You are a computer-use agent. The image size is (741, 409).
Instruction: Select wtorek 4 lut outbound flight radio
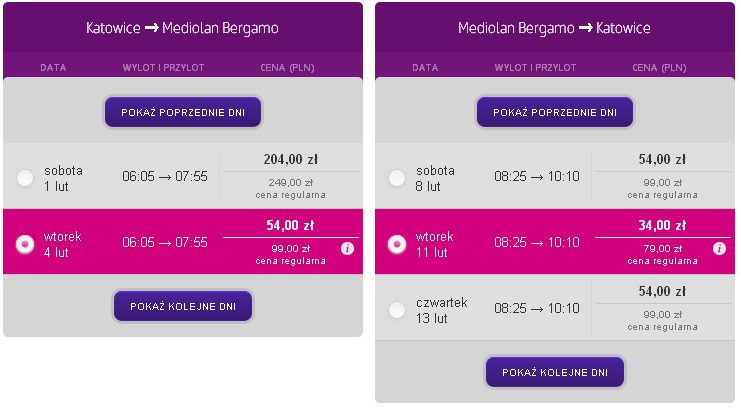25,244
